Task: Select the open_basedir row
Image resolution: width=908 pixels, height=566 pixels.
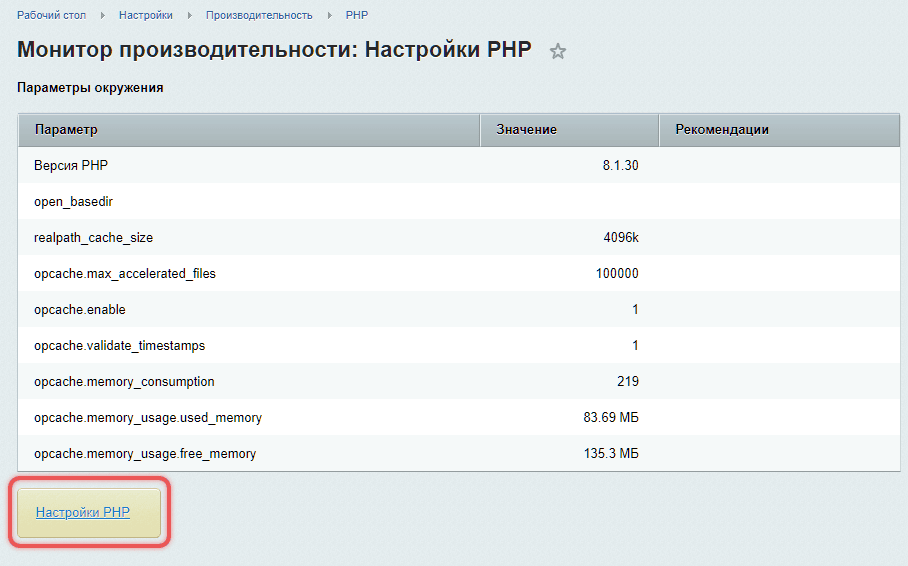Action: point(459,201)
